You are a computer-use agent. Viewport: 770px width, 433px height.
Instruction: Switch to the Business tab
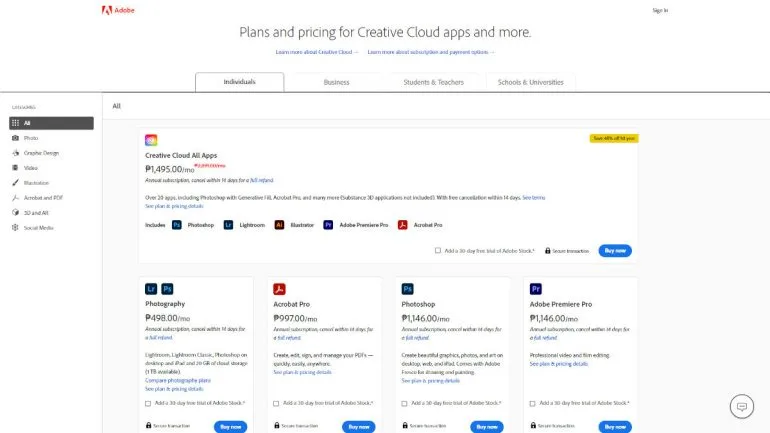pos(336,82)
